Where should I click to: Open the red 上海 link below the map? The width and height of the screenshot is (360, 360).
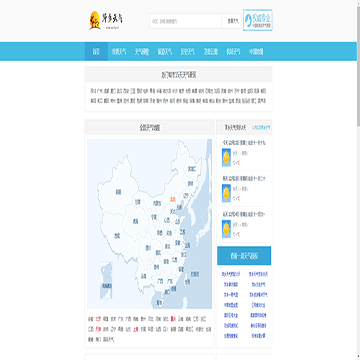coord(135,329)
